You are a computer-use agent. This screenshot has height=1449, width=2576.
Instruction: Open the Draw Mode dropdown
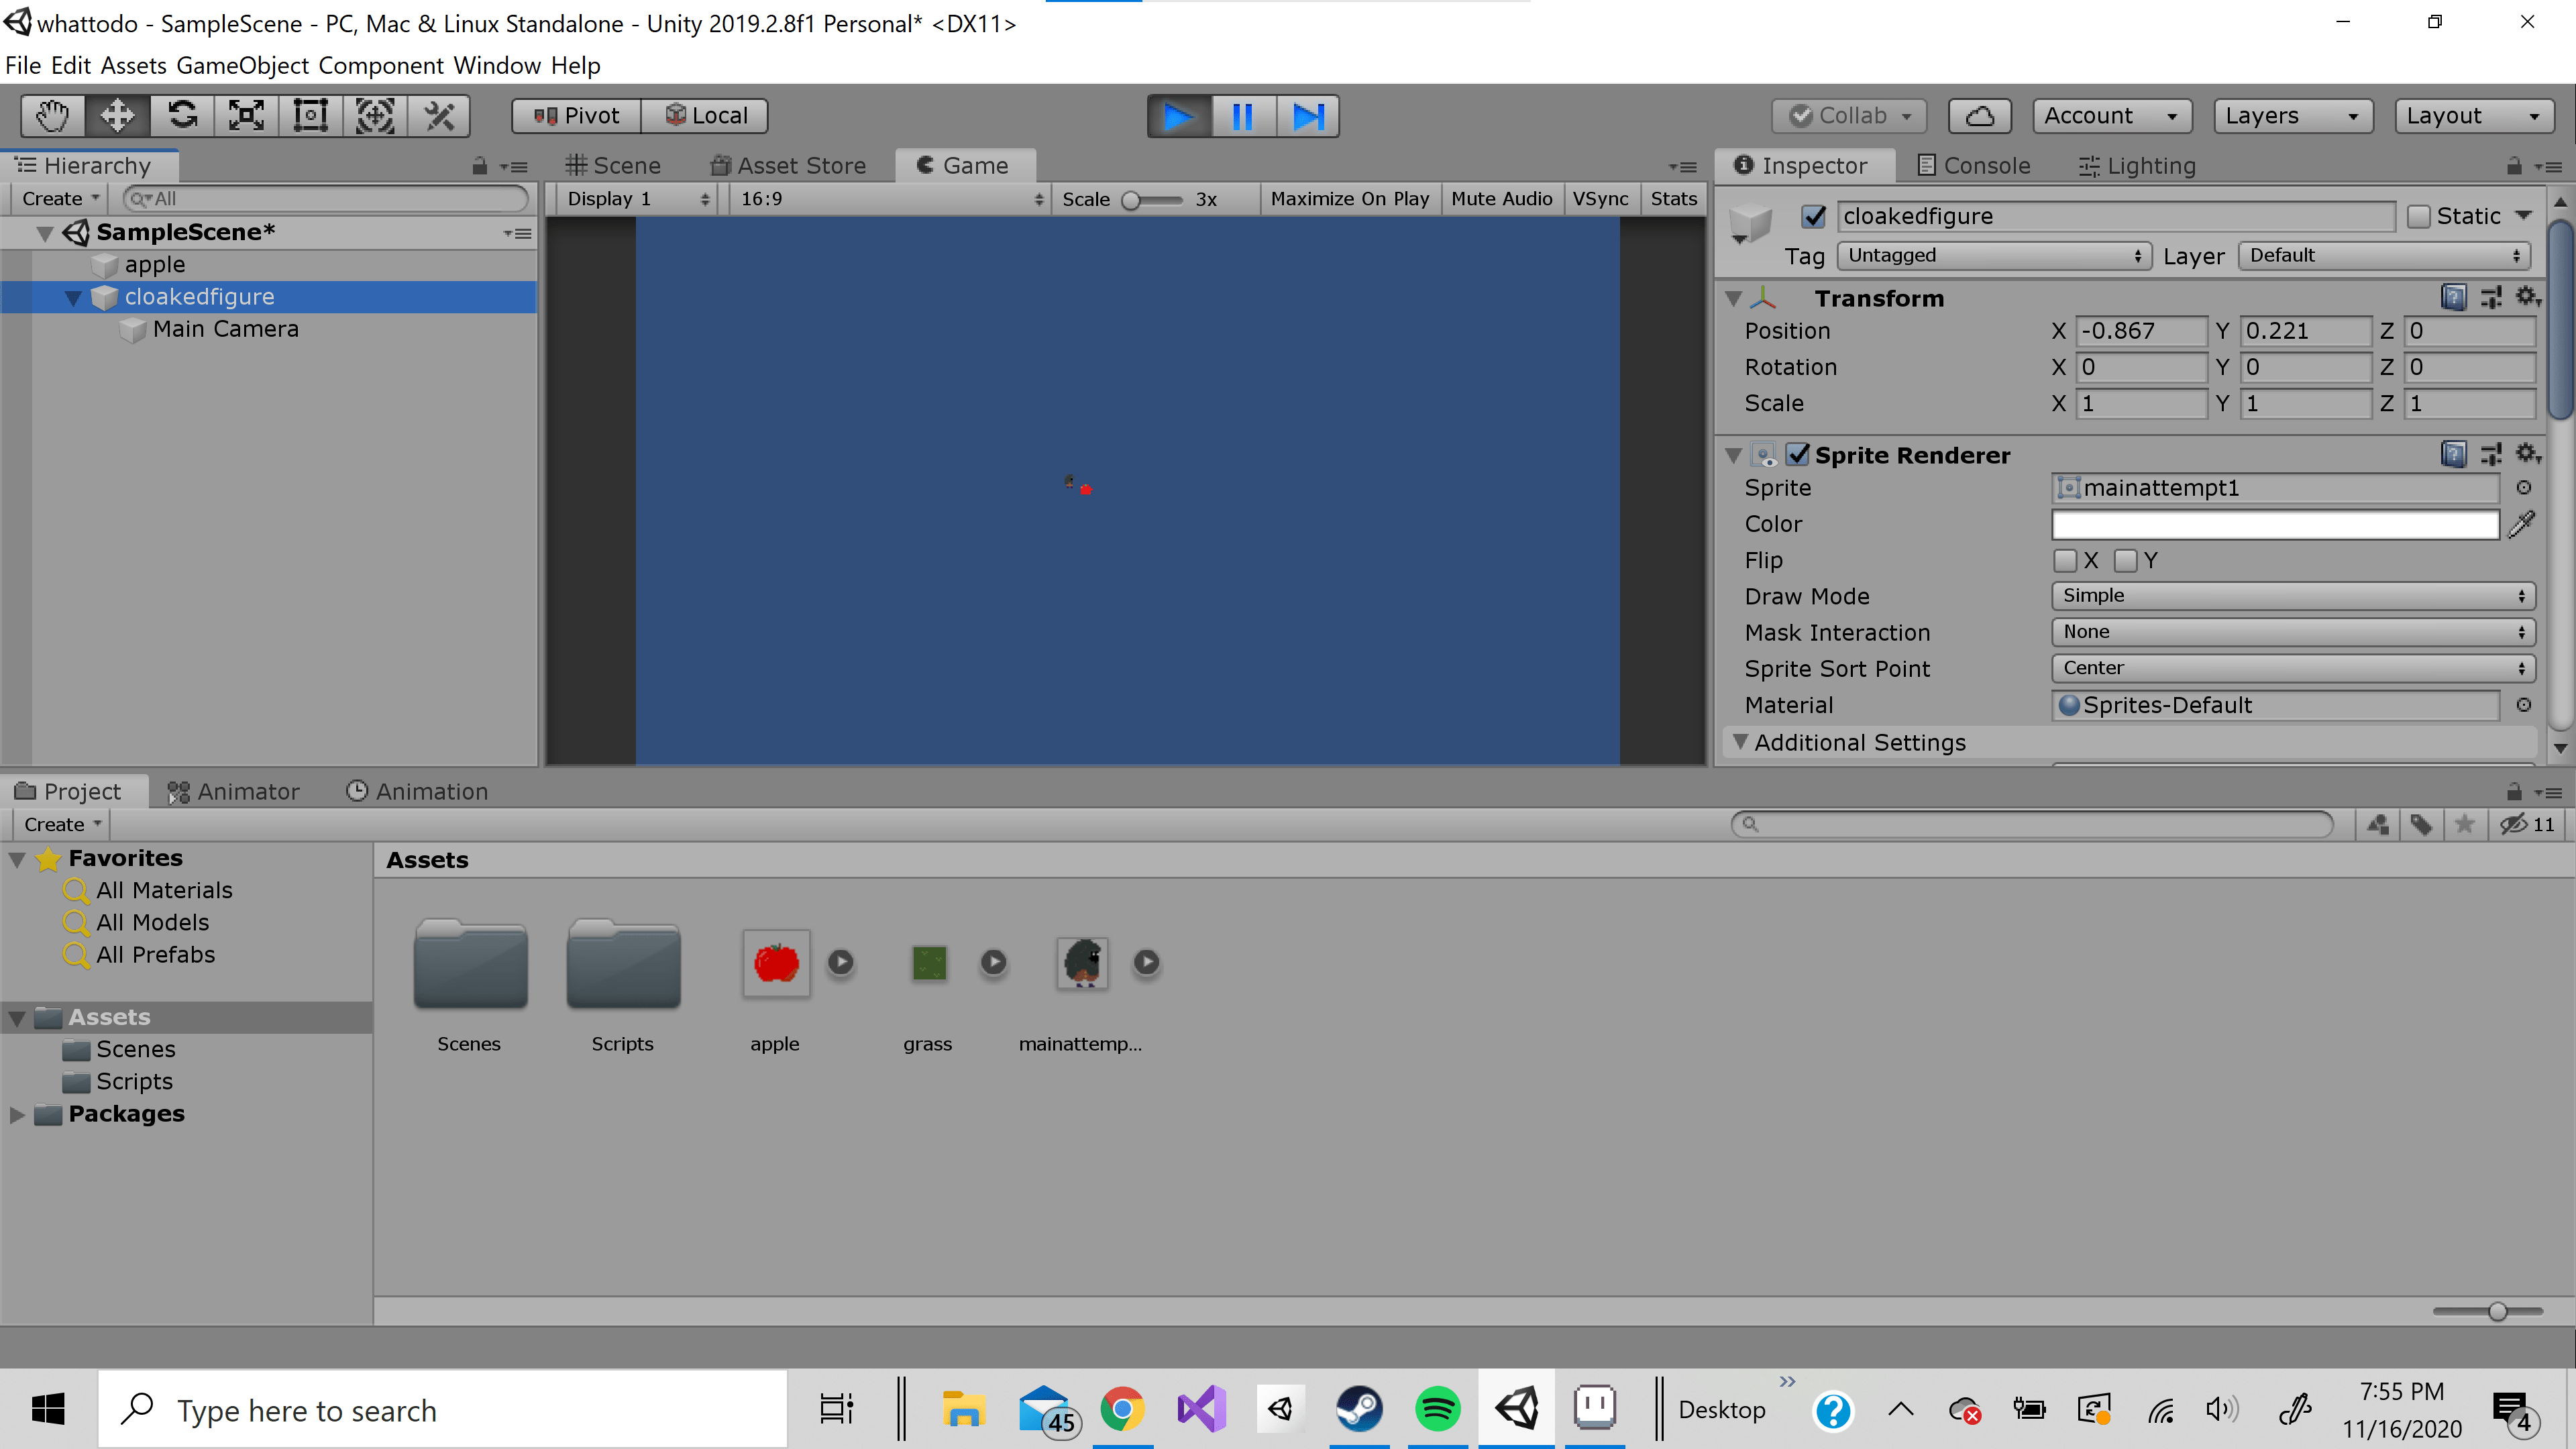tap(2292, 596)
